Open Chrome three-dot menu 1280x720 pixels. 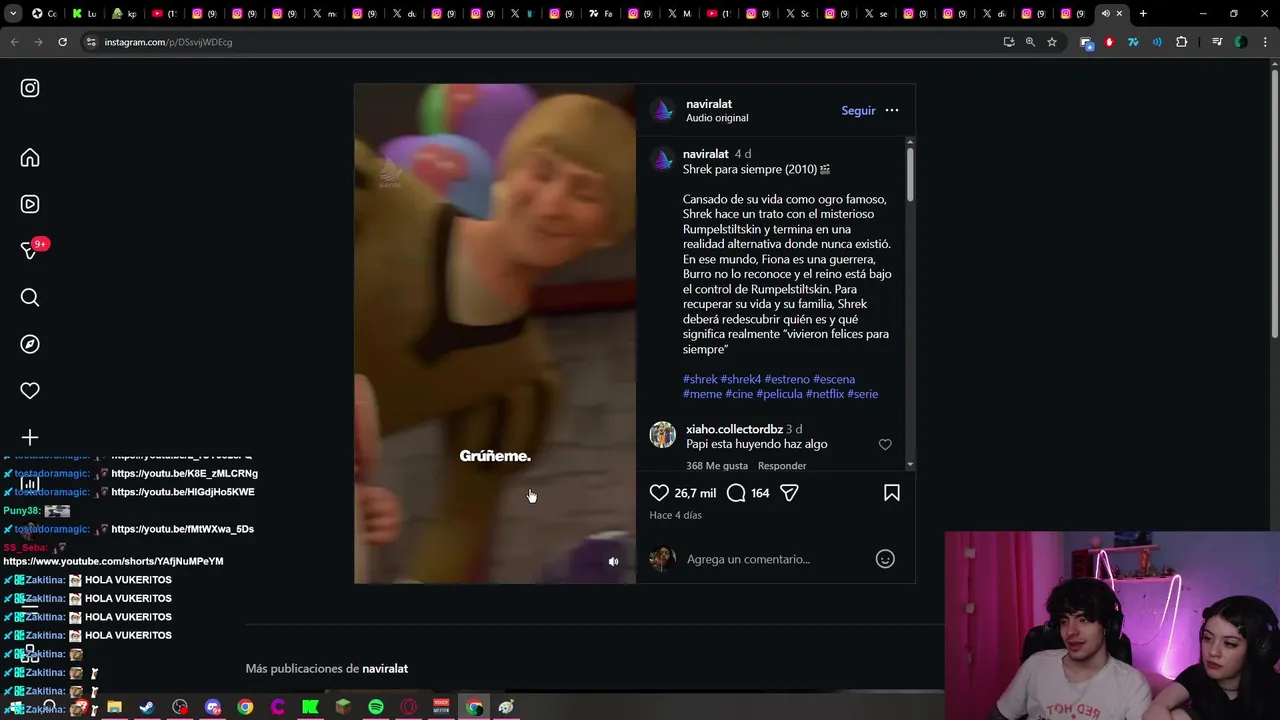tap(1264, 42)
